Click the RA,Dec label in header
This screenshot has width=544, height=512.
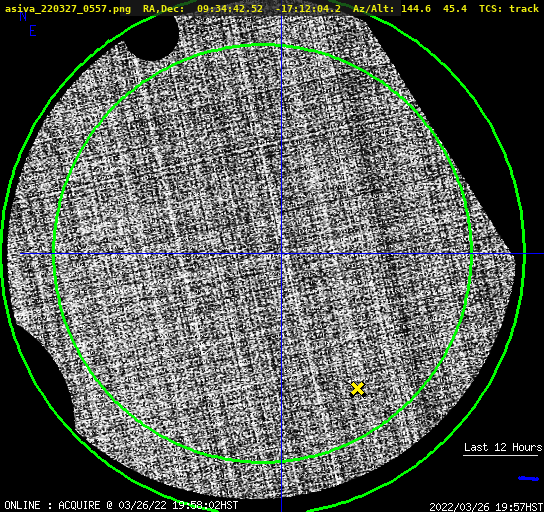[x=163, y=9]
